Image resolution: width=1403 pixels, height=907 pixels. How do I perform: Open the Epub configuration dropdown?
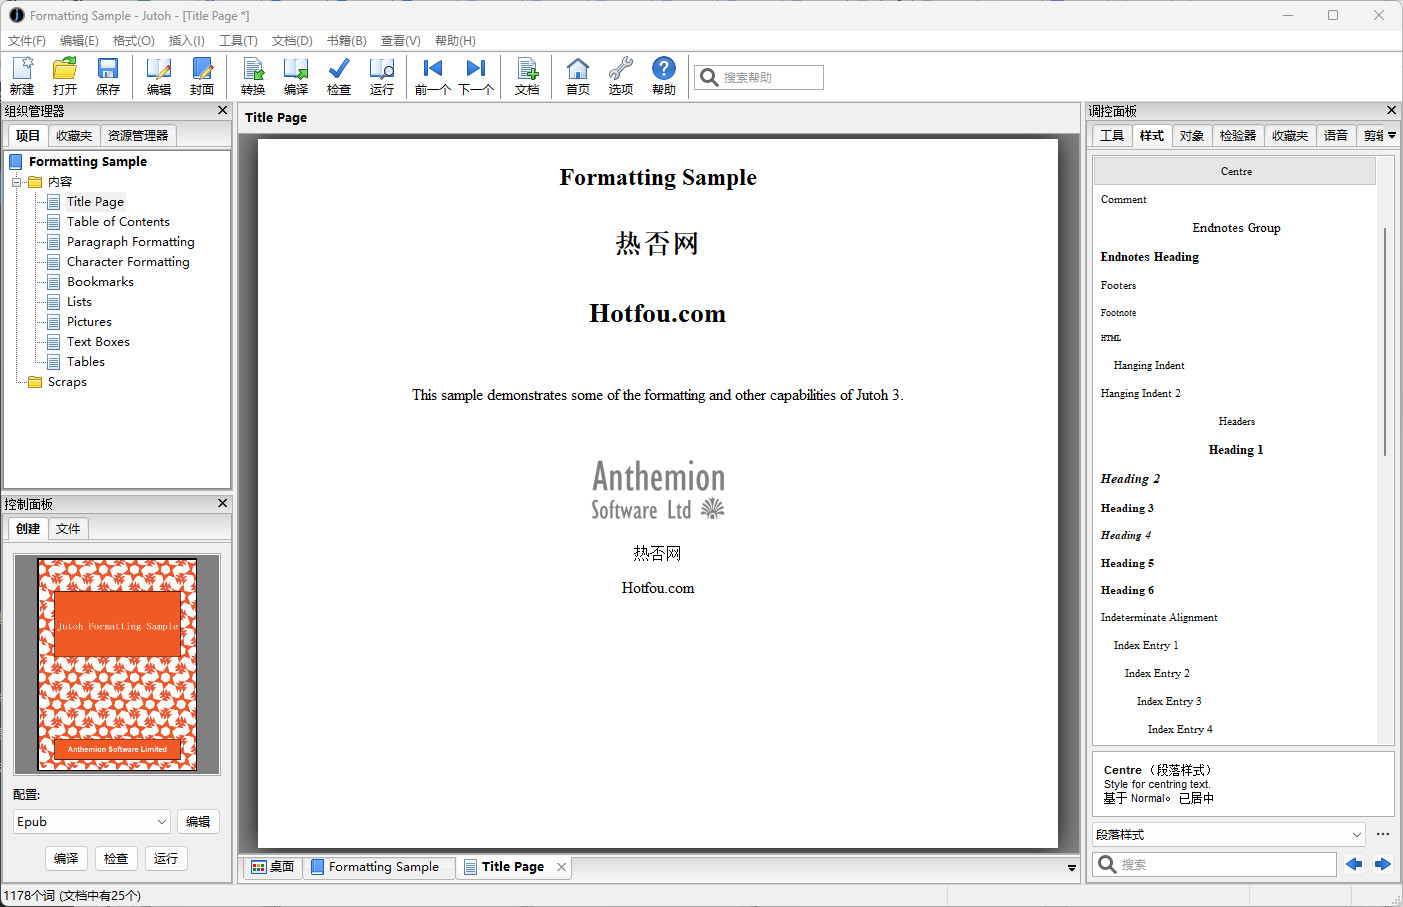(x=92, y=822)
